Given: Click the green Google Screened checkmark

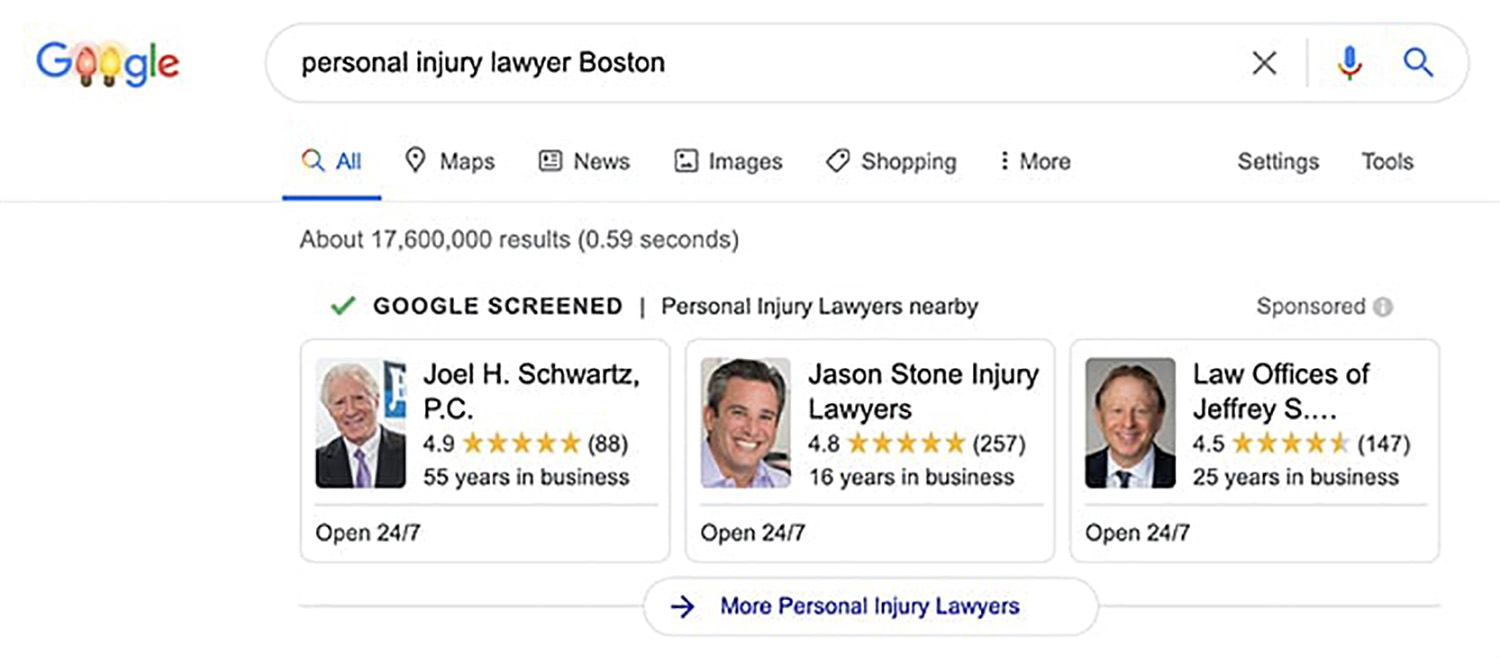Looking at the screenshot, I should 343,306.
